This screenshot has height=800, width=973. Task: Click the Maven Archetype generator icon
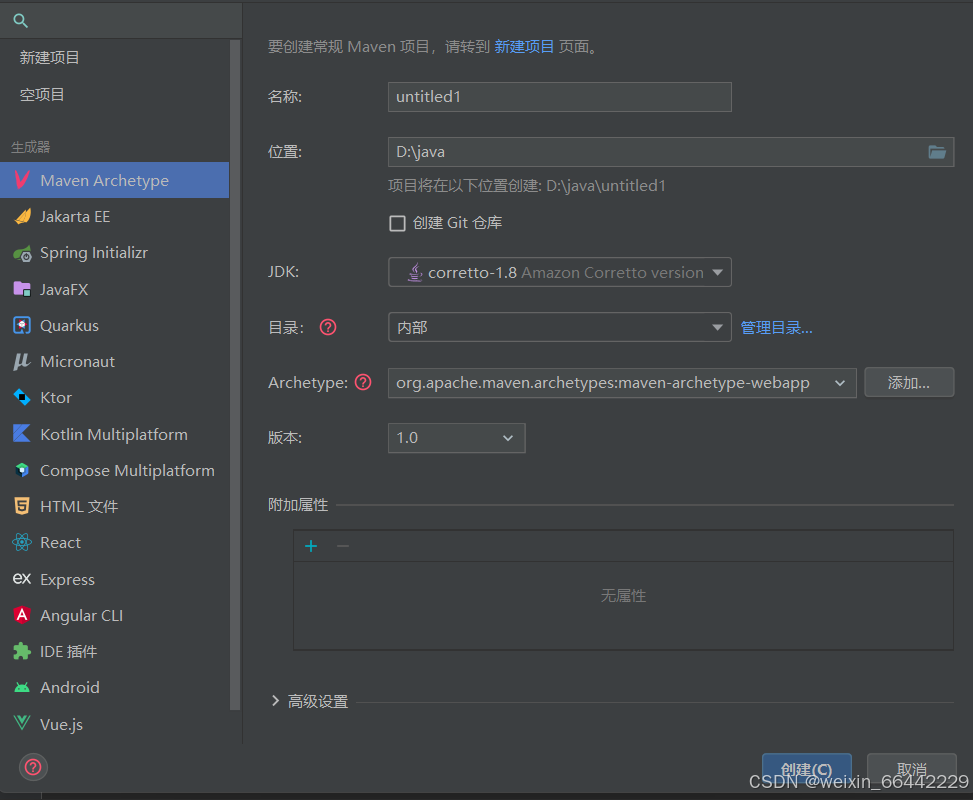tap(22, 180)
